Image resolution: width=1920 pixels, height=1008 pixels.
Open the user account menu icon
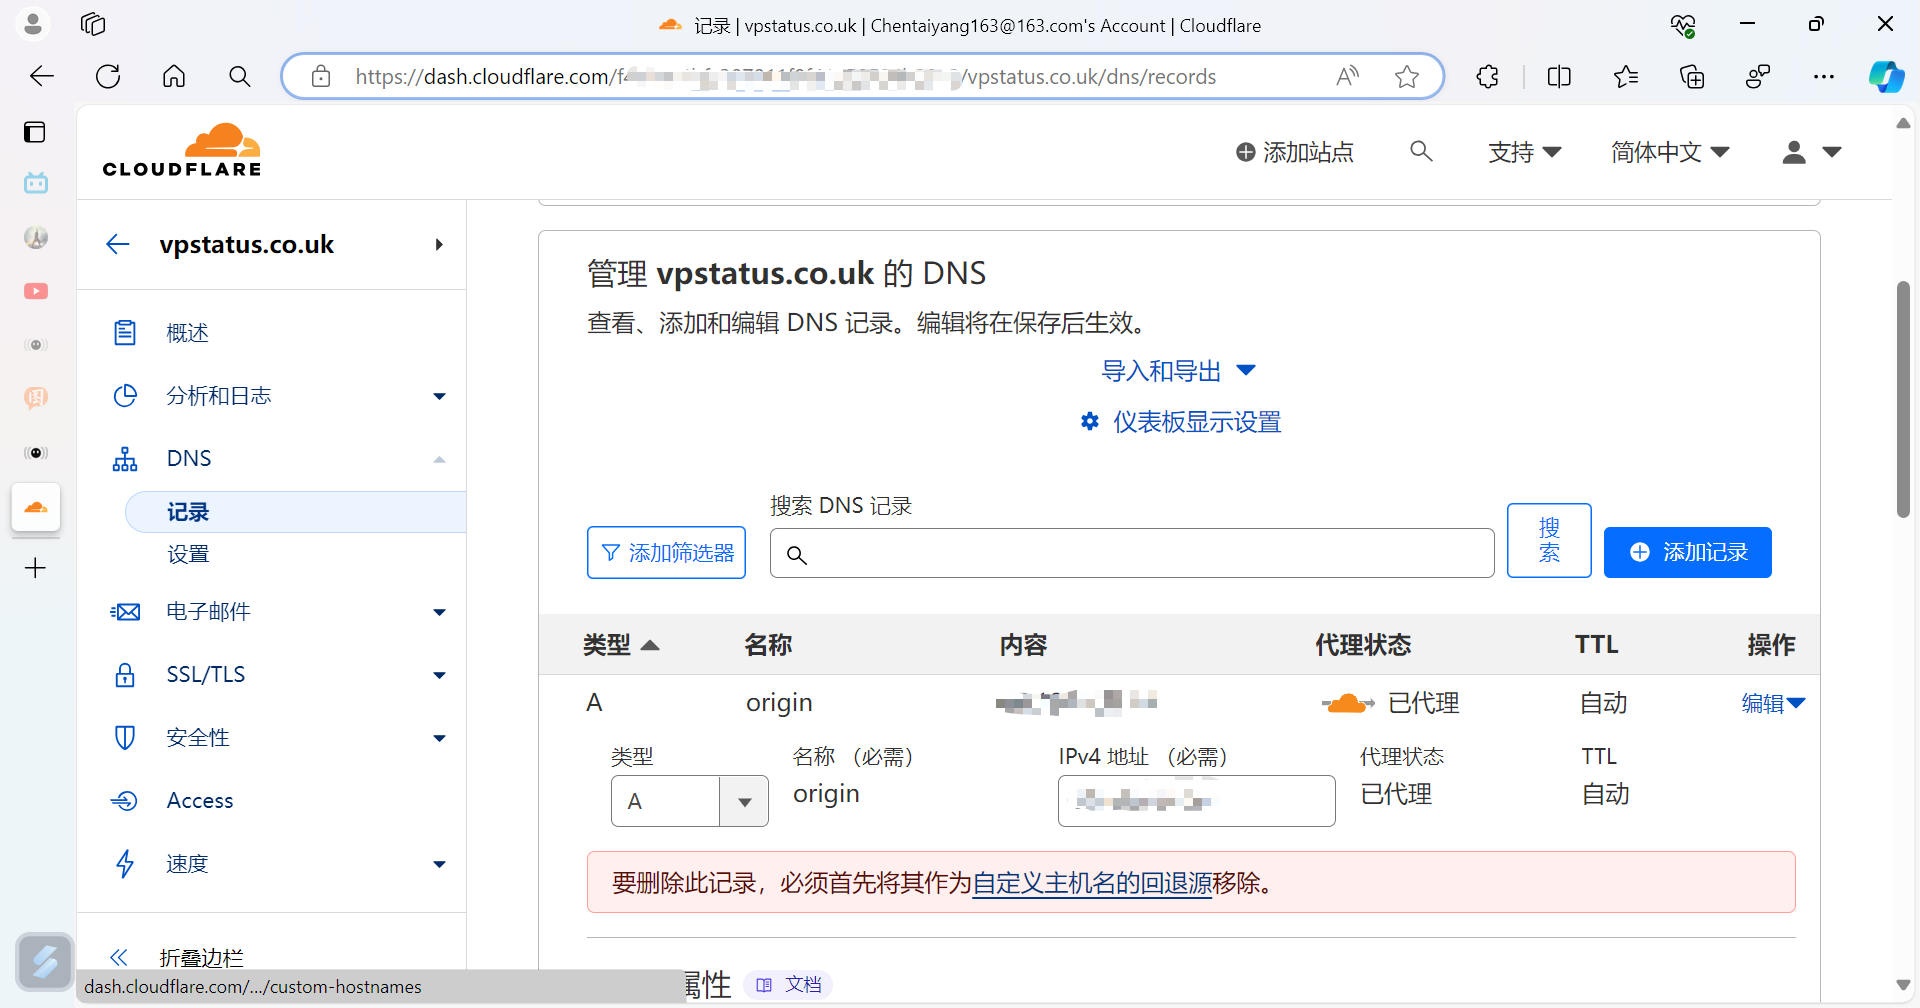(x=1812, y=152)
